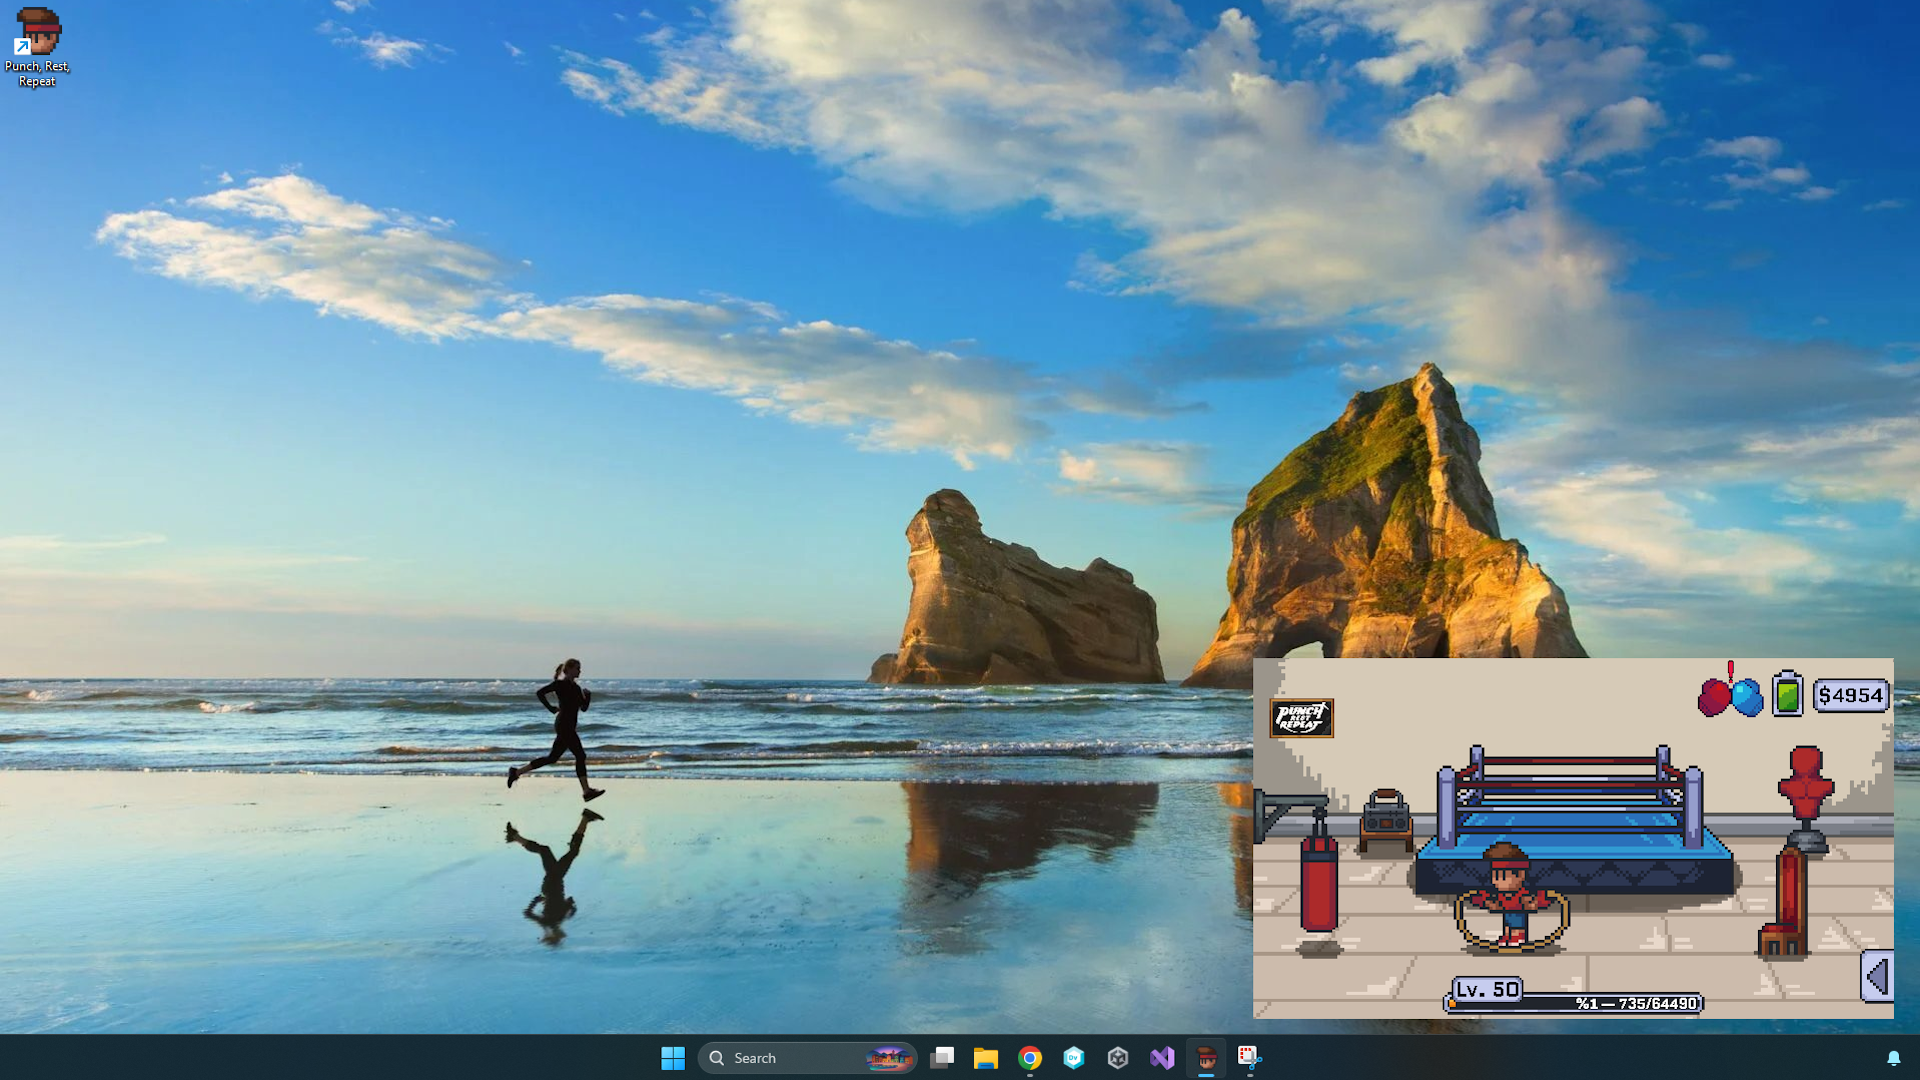Viewport: 1920px width, 1080px height.
Task: Click the boxer character skipping rope
Action: pos(1511,897)
